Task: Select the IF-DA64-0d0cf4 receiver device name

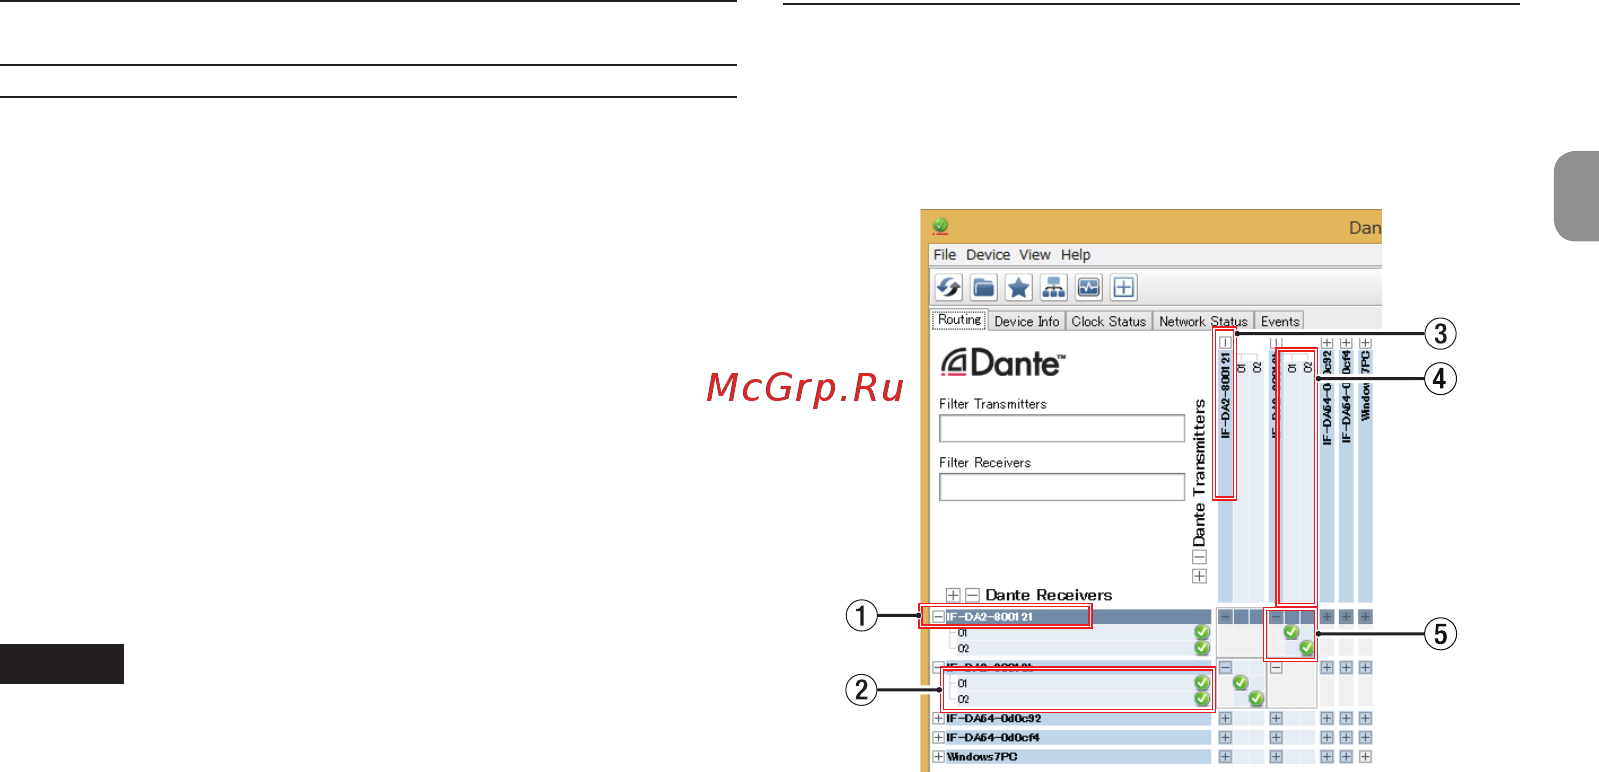Action: click(993, 737)
